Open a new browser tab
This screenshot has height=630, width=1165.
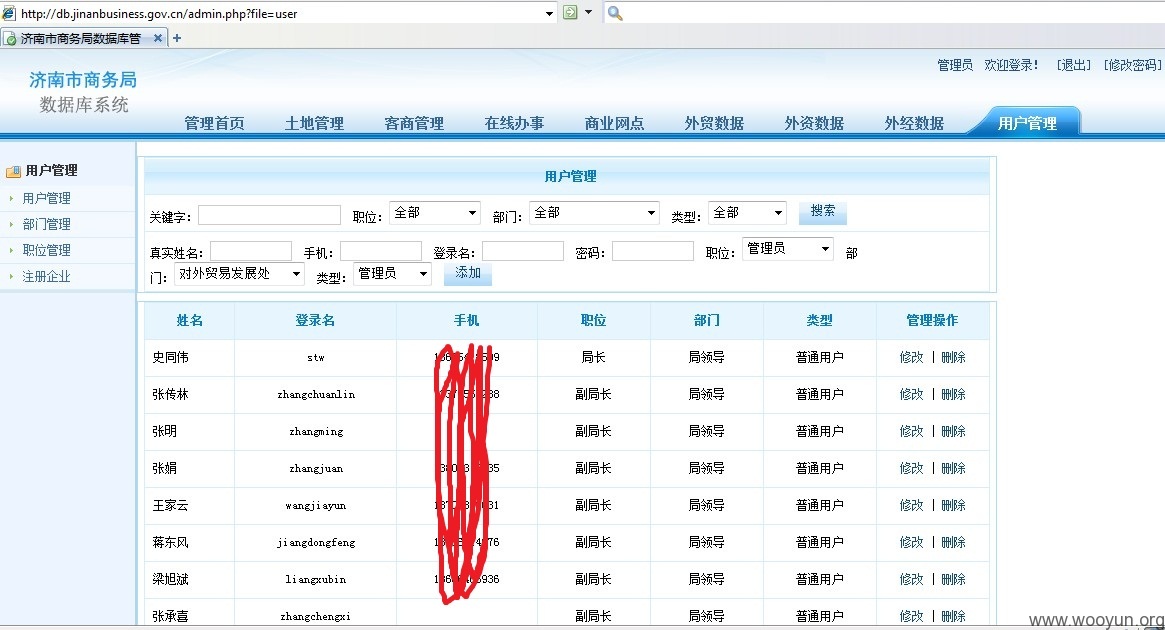tap(177, 38)
